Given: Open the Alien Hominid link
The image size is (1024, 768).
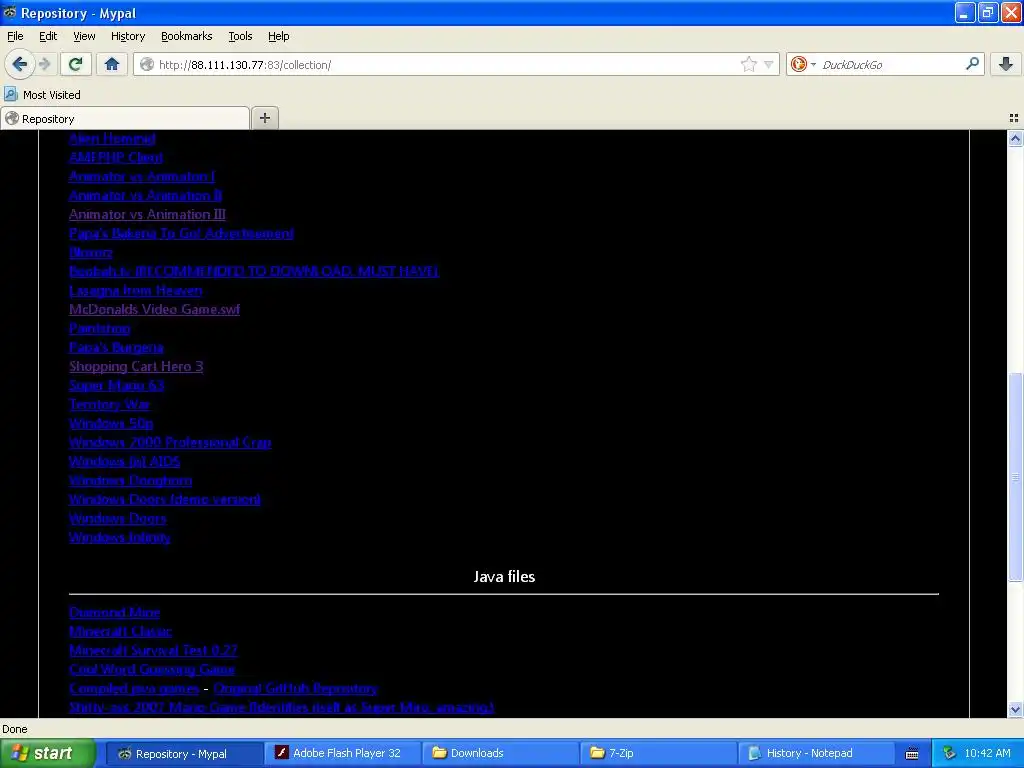Looking at the screenshot, I should [112, 138].
